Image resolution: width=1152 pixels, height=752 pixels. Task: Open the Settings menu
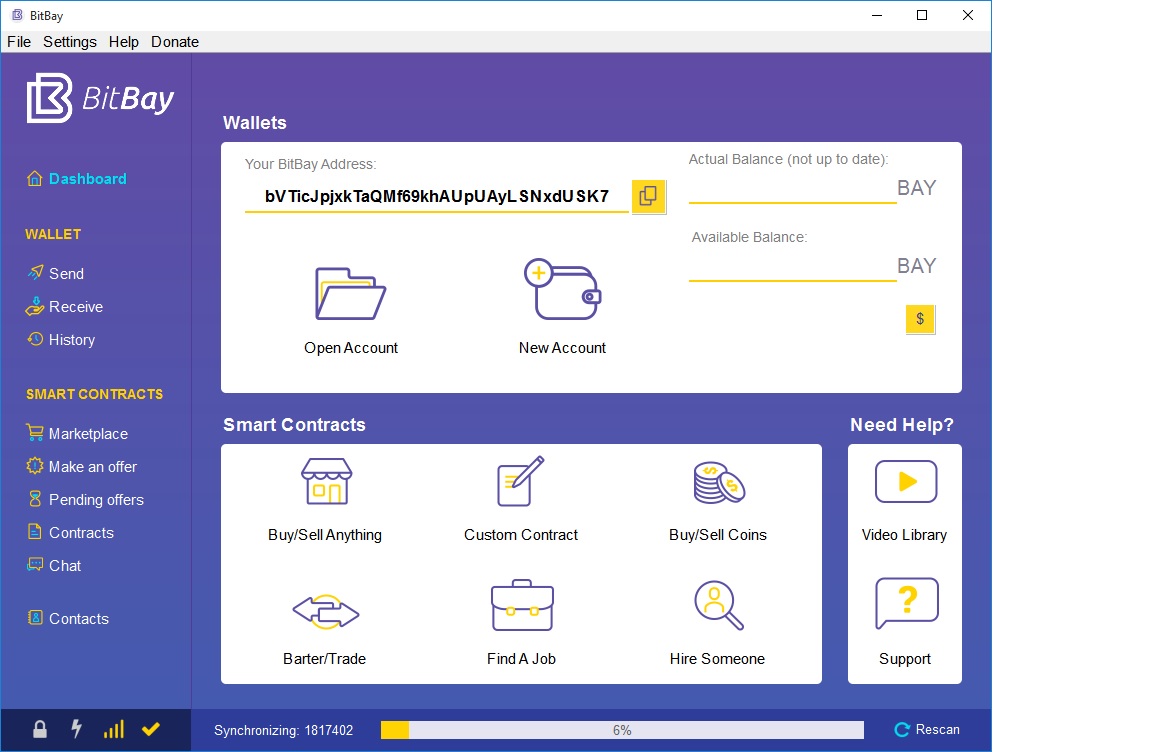pyautogui.click(x=70, y=42)
